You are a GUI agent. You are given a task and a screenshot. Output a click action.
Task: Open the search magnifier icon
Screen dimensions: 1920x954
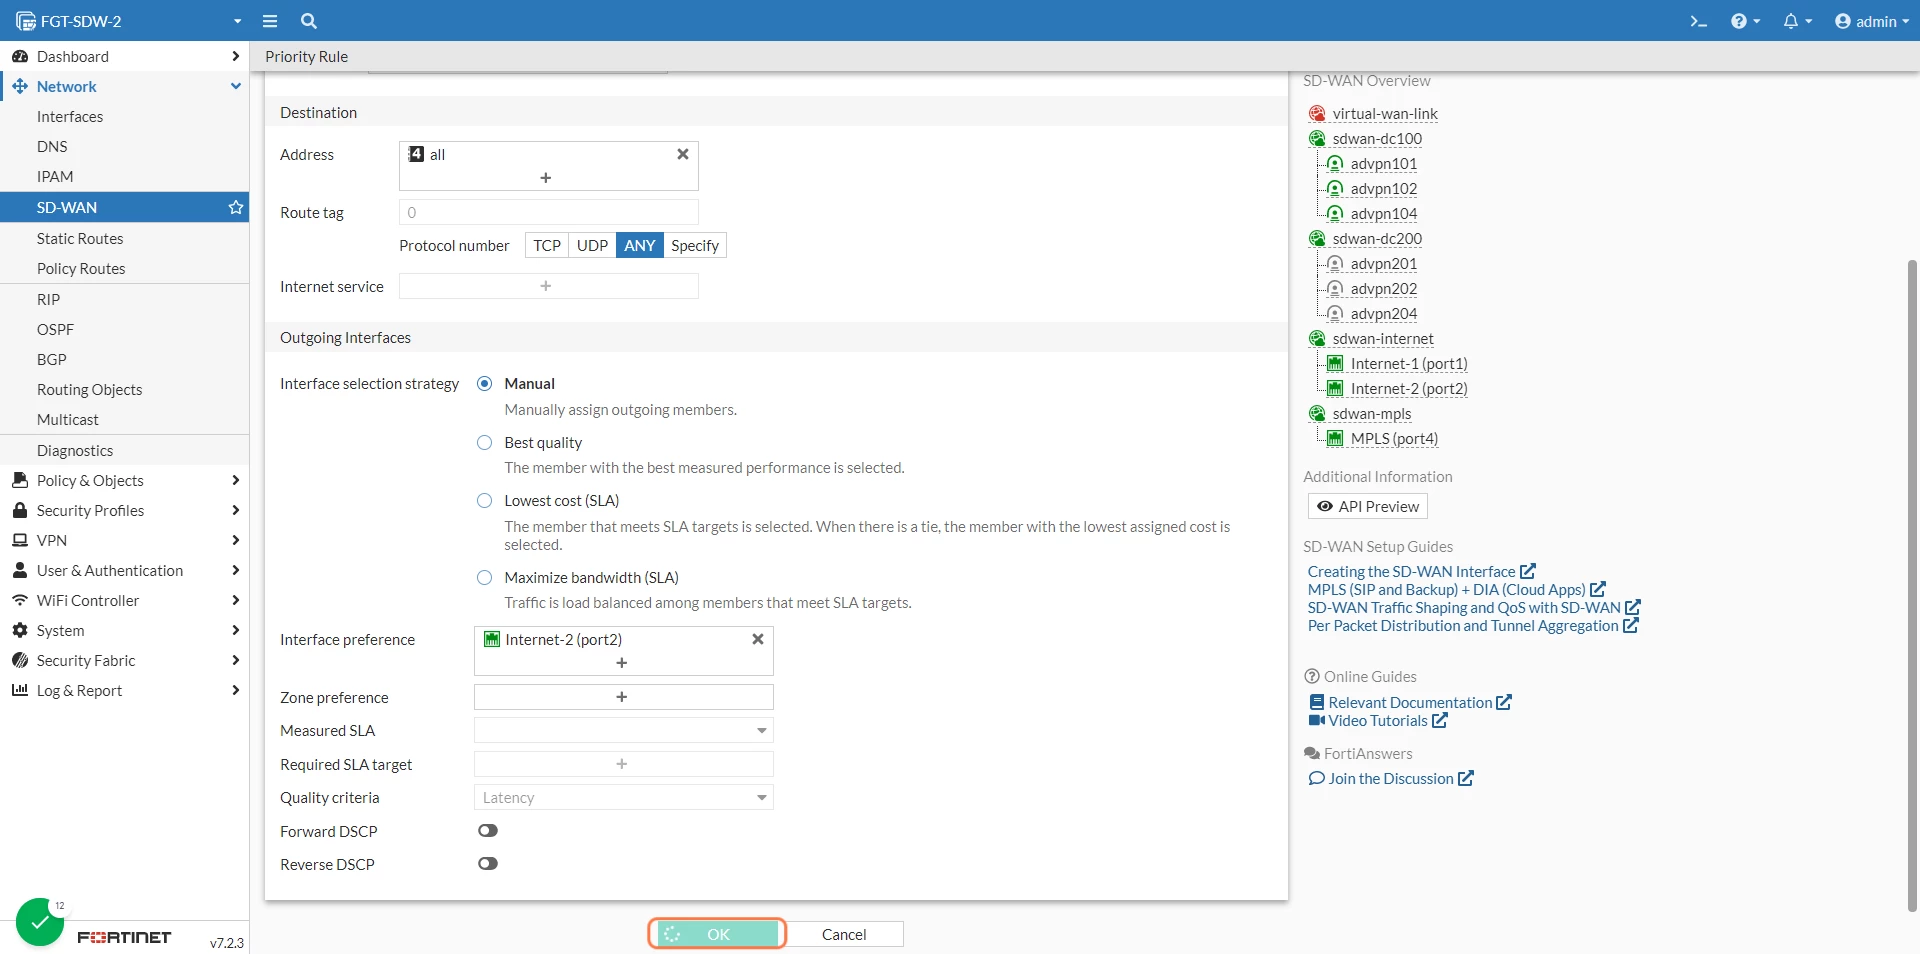[x=309, y=21]
